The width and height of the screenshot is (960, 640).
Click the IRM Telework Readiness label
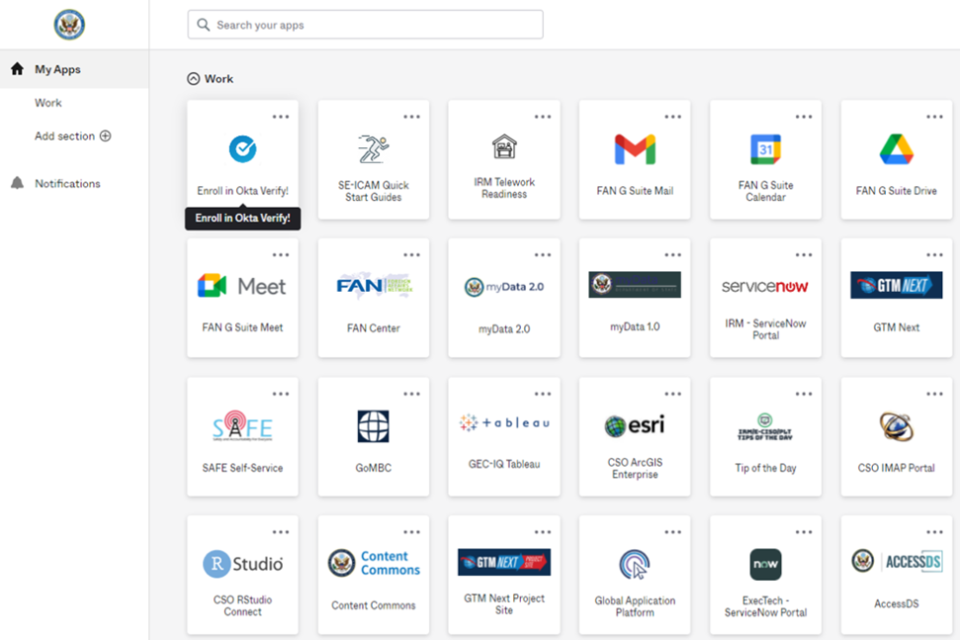[x=504, y=188]
